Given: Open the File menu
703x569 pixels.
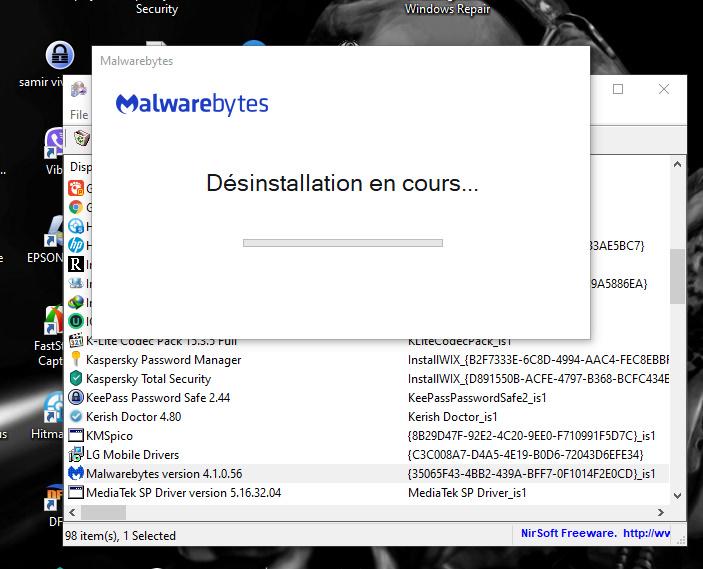Looking at the screenshot, I should pos(79,115).
